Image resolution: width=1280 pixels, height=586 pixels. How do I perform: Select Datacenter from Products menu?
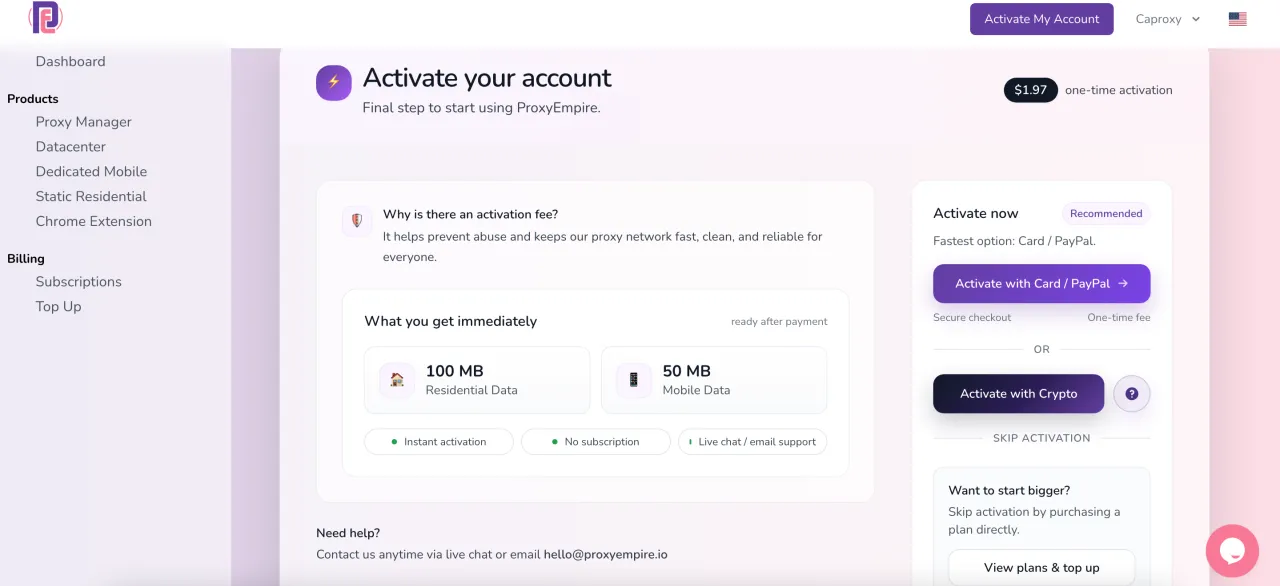tap(70, 147)
